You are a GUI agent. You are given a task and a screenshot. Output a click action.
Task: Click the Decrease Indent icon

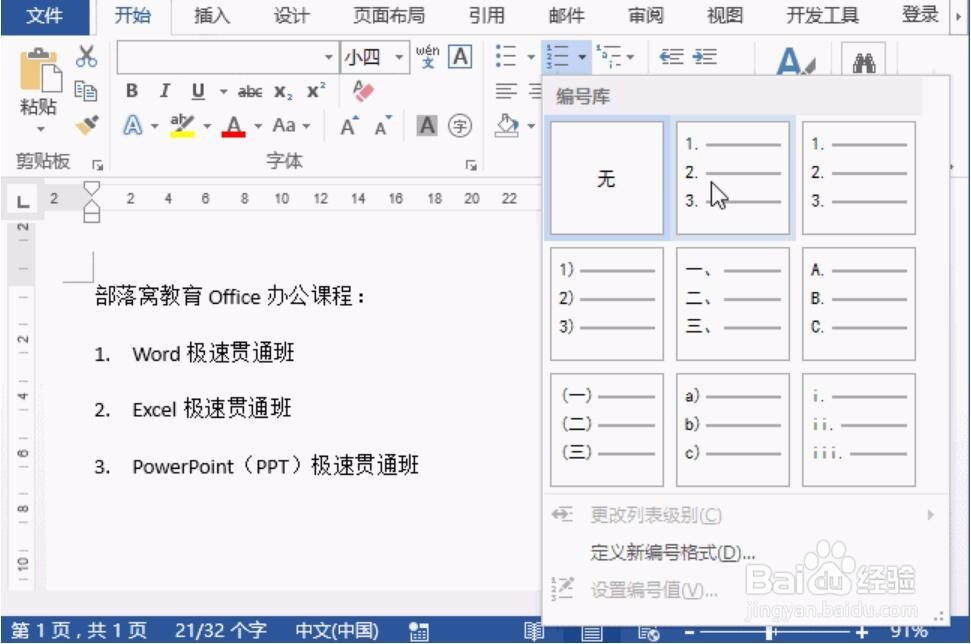(x=671, y=57)
